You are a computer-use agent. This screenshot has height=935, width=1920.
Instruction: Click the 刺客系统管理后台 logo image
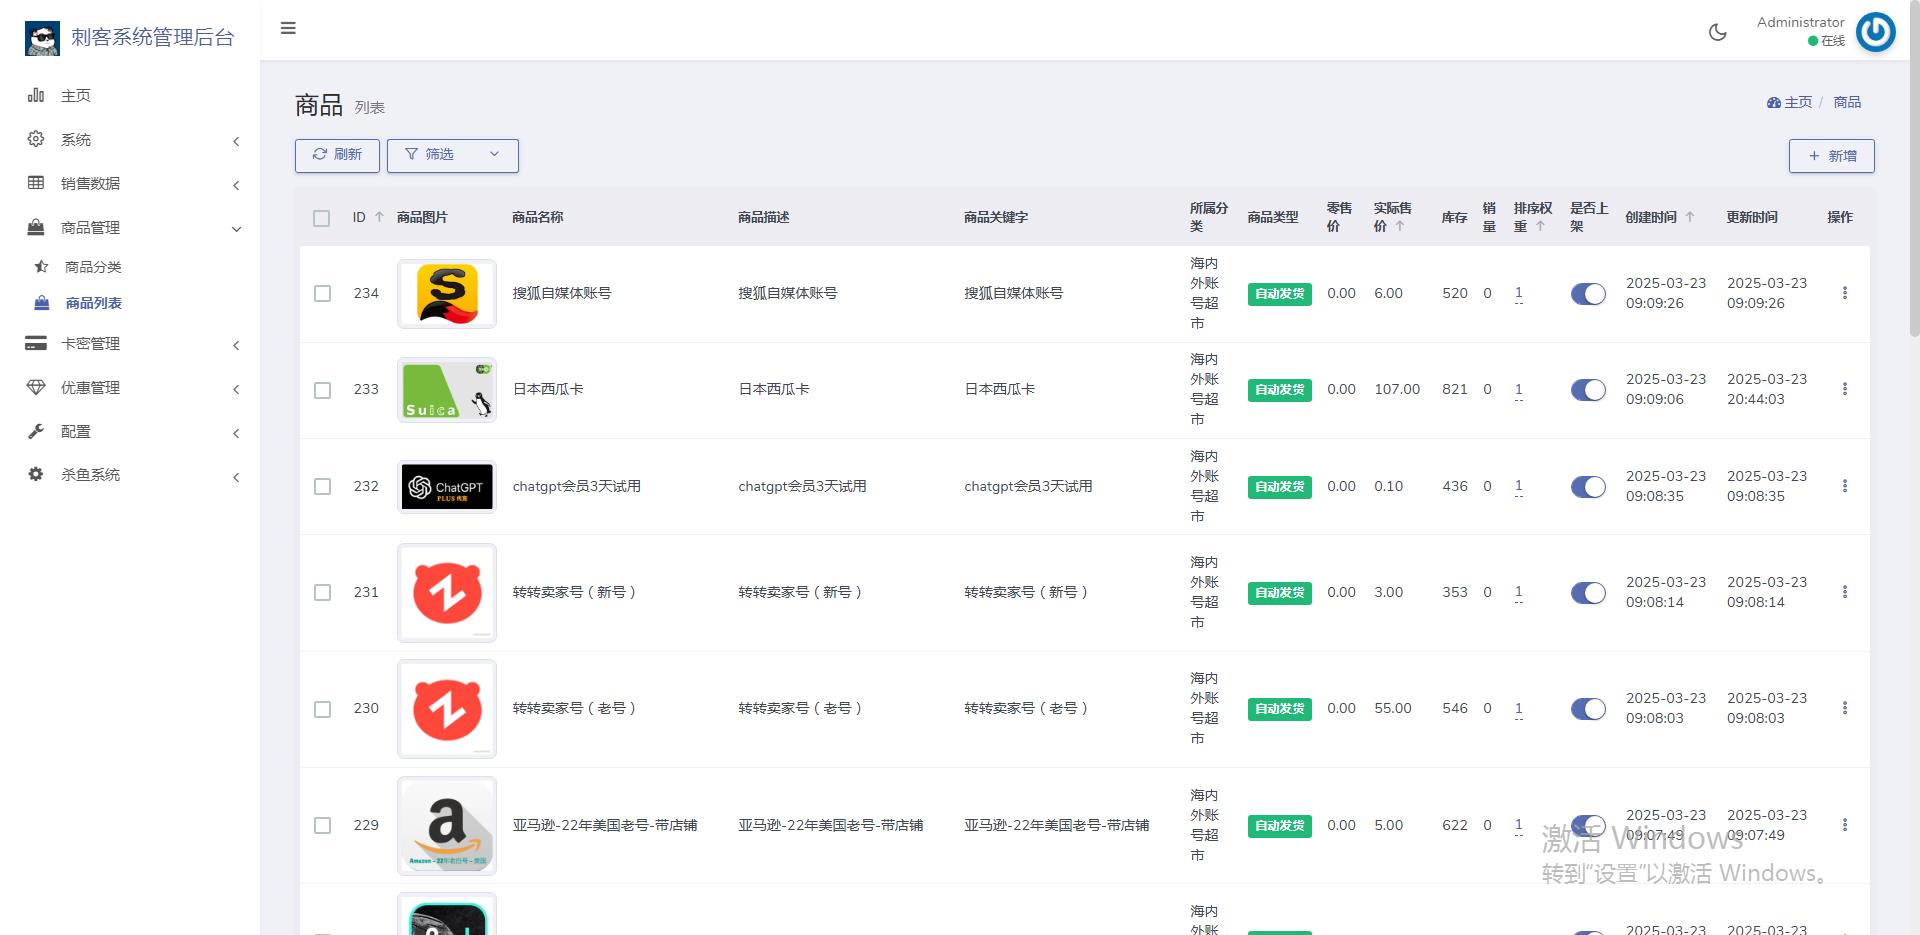[42, 38]
